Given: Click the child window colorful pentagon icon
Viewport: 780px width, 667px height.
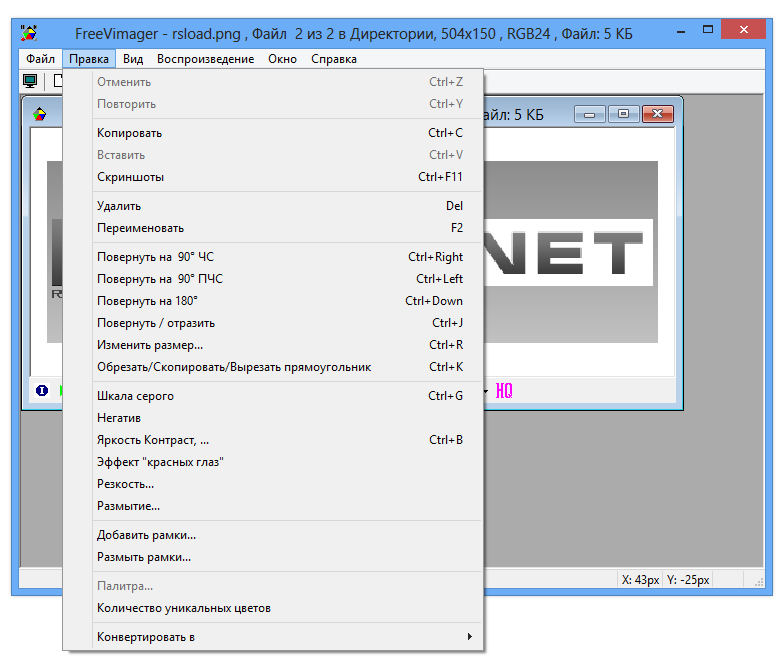Looking at the screenshot, I should click(40, 114).
